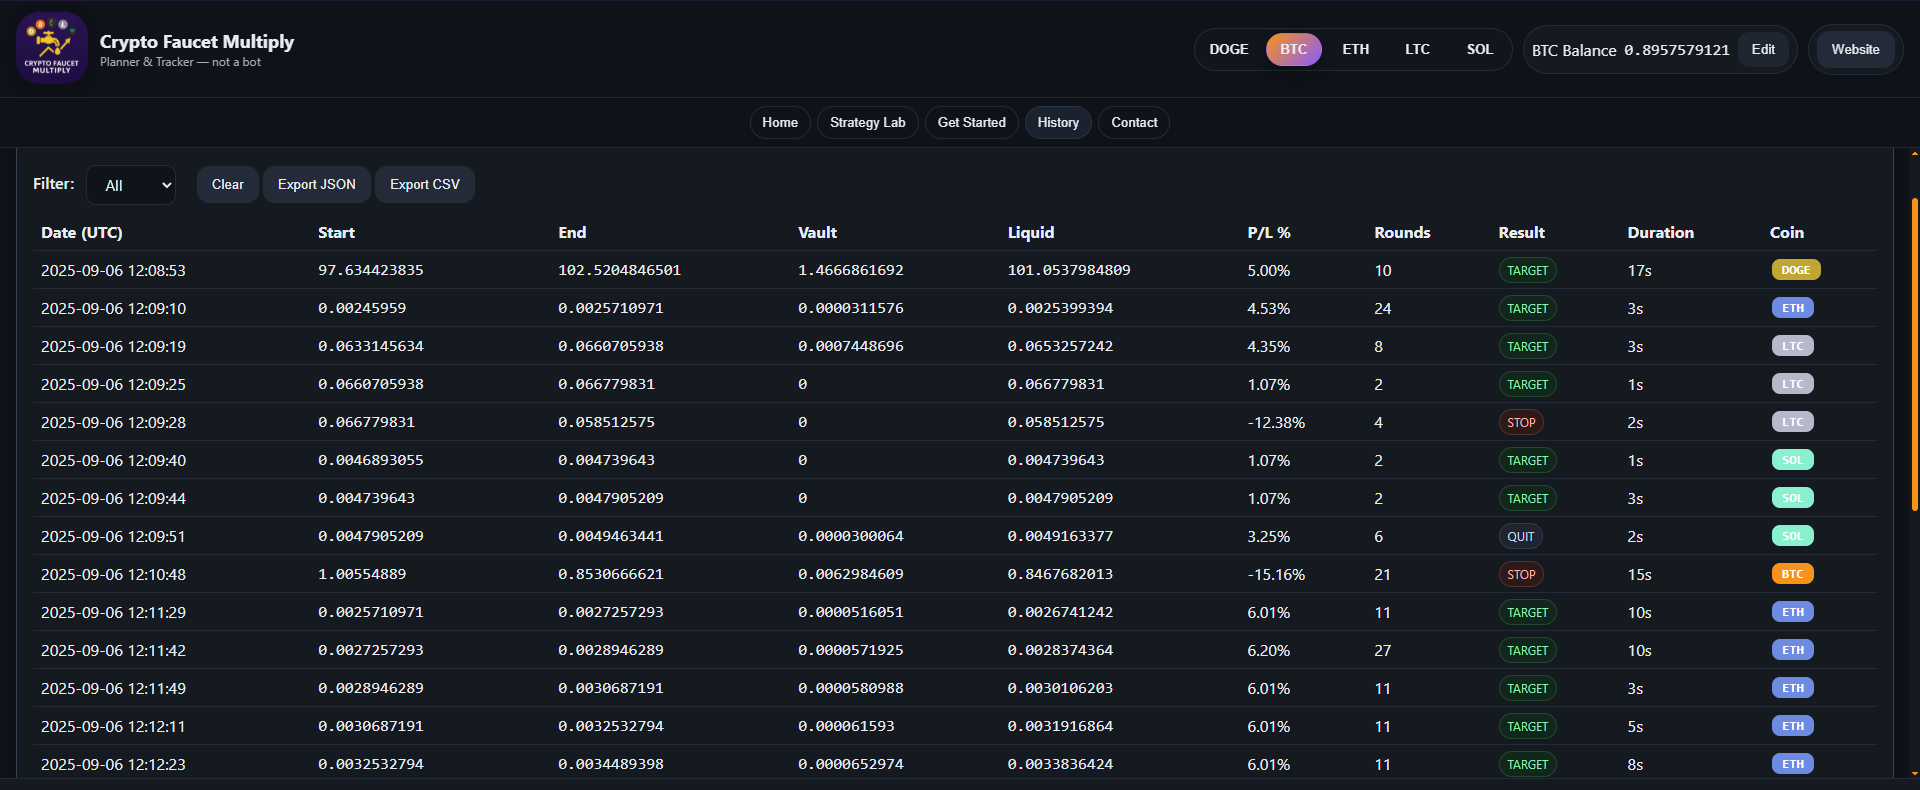Viewport: 1920px width, 790px height.
Task: Open the Website link
Action: click(x=1855, y=49)
